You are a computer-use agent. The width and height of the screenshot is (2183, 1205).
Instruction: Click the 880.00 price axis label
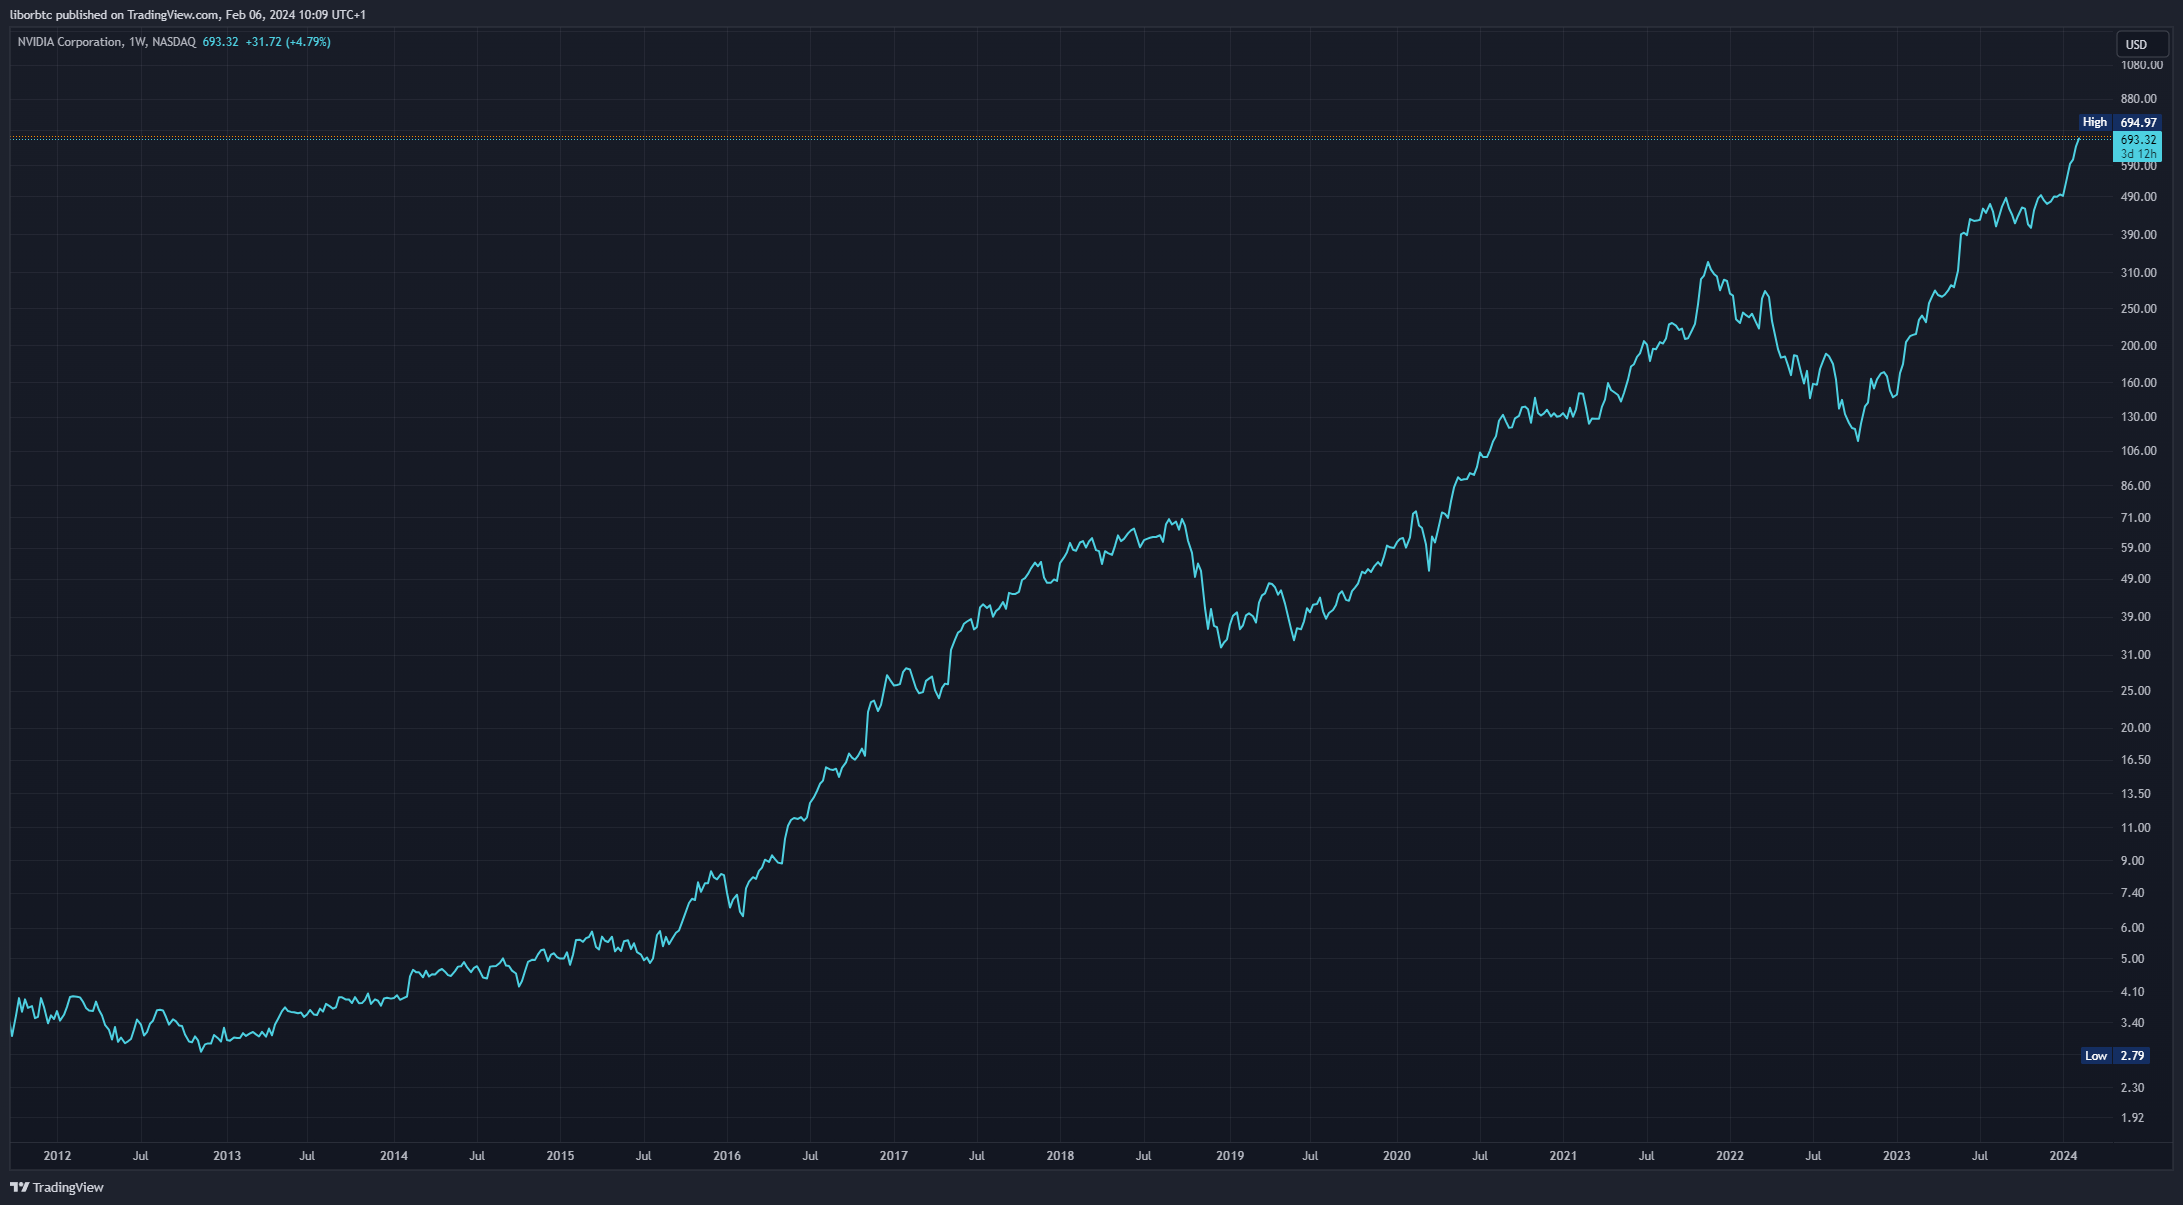click(2138, 99)
